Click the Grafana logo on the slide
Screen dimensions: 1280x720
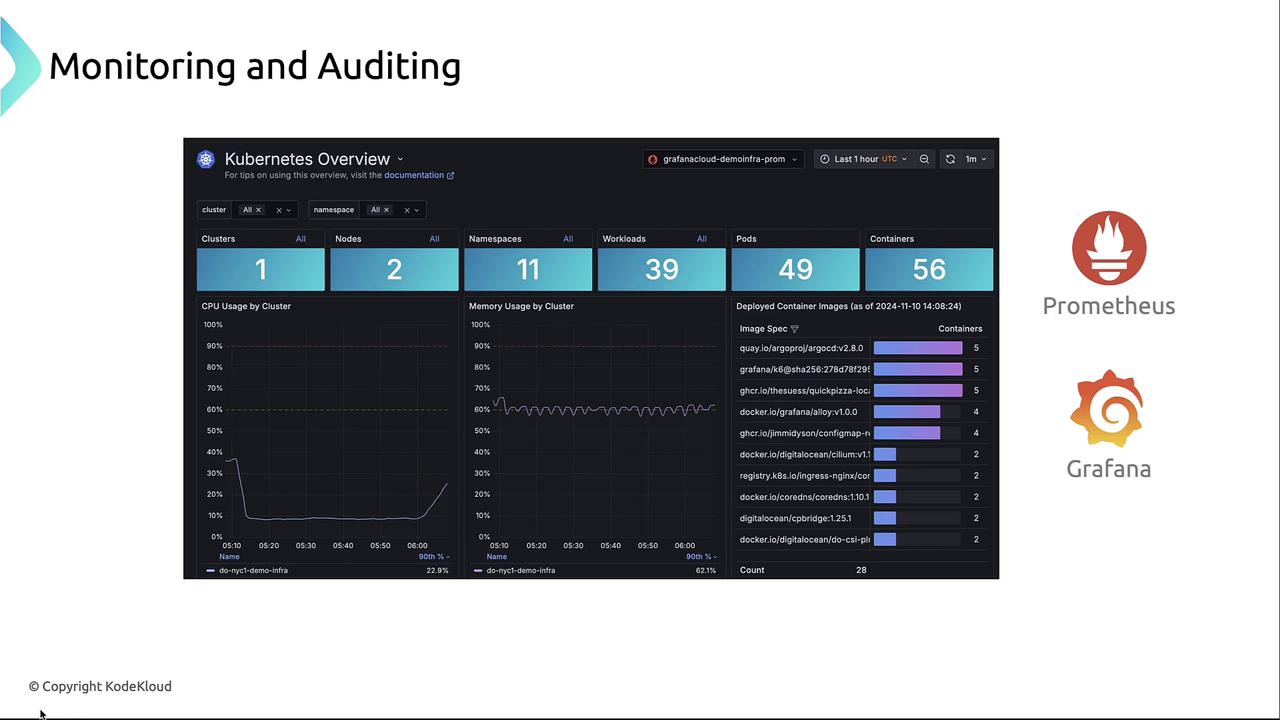pos(1107,409)
